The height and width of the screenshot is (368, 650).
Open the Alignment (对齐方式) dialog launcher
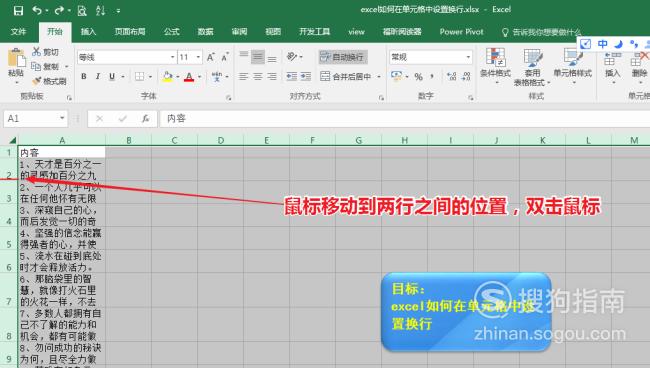point(381,98)
